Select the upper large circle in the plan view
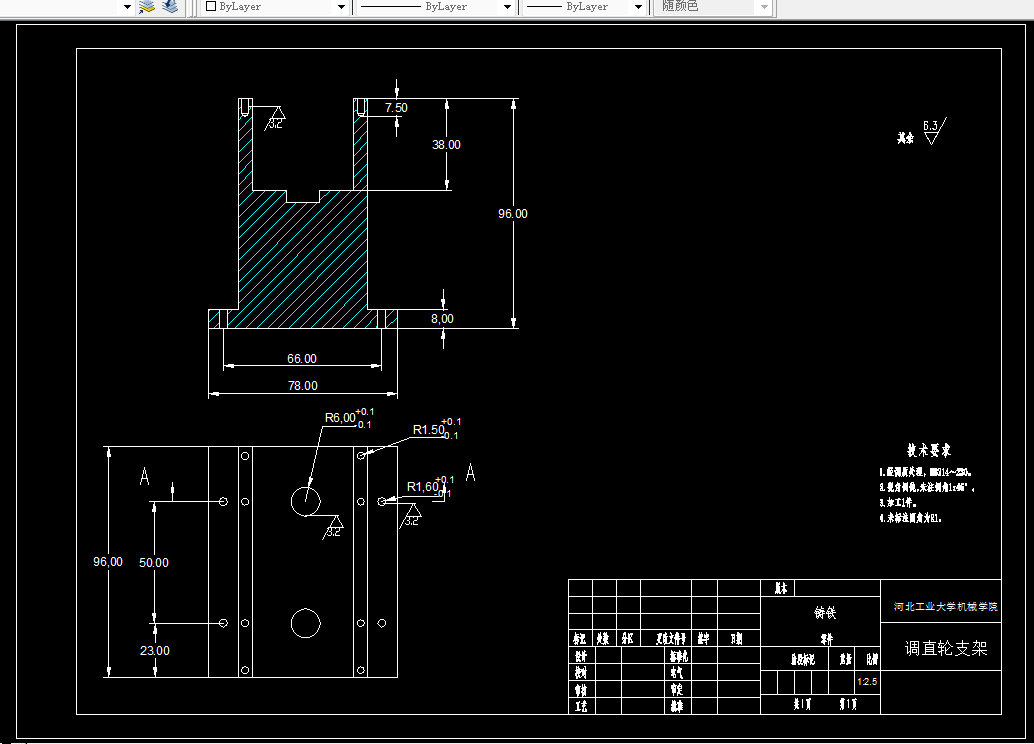 tap(306, 502)
